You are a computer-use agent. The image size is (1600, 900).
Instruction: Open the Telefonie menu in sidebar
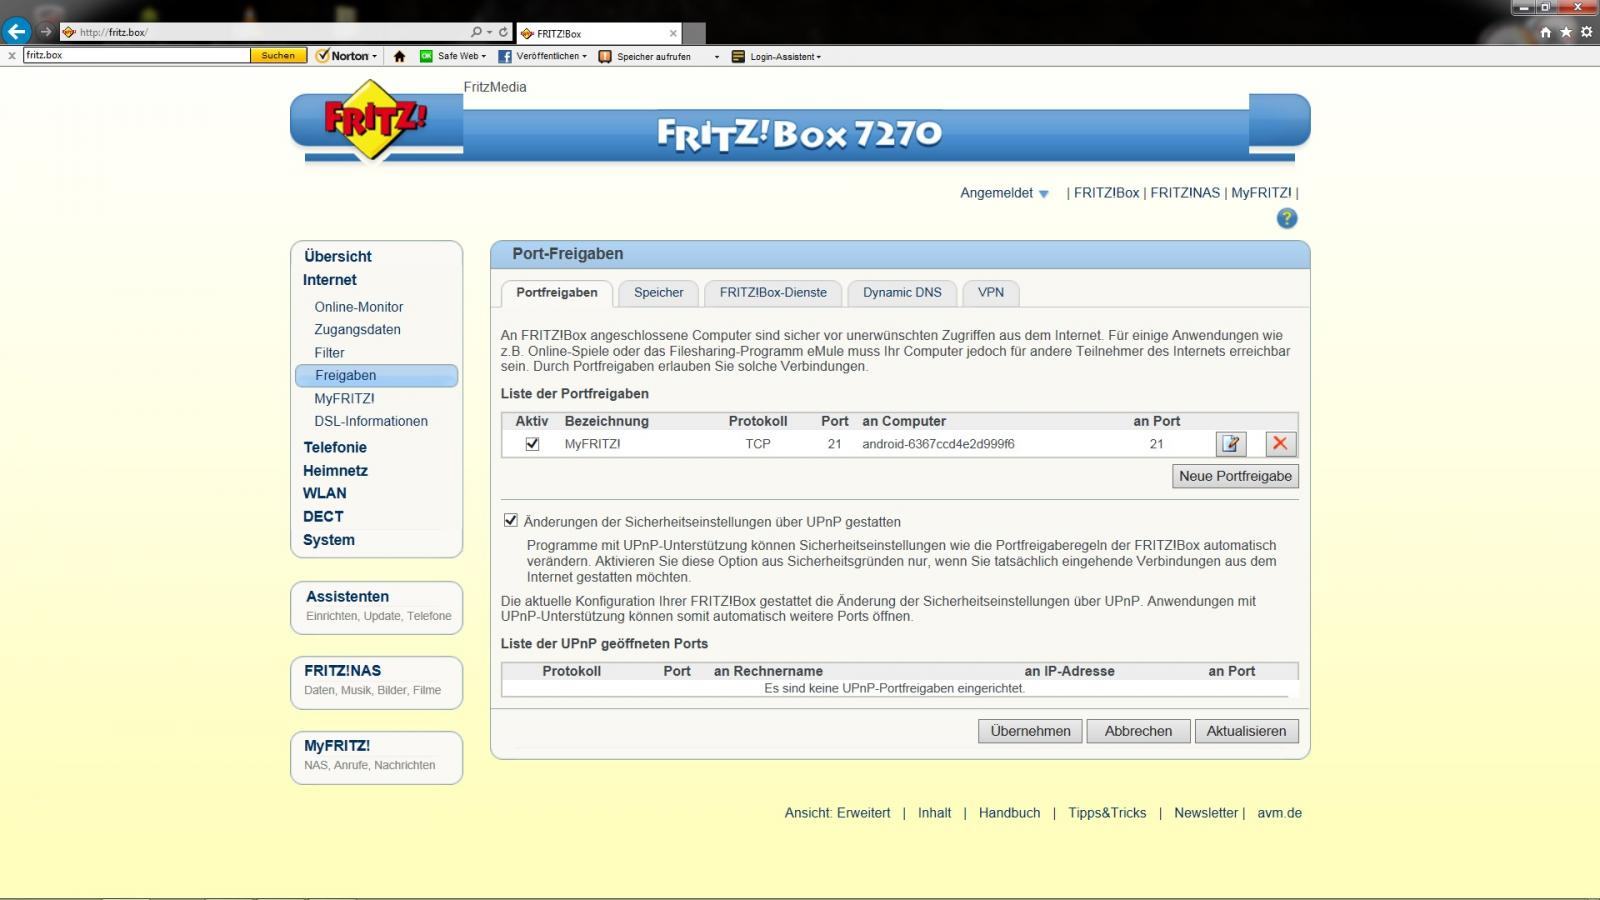click(335, 448)
